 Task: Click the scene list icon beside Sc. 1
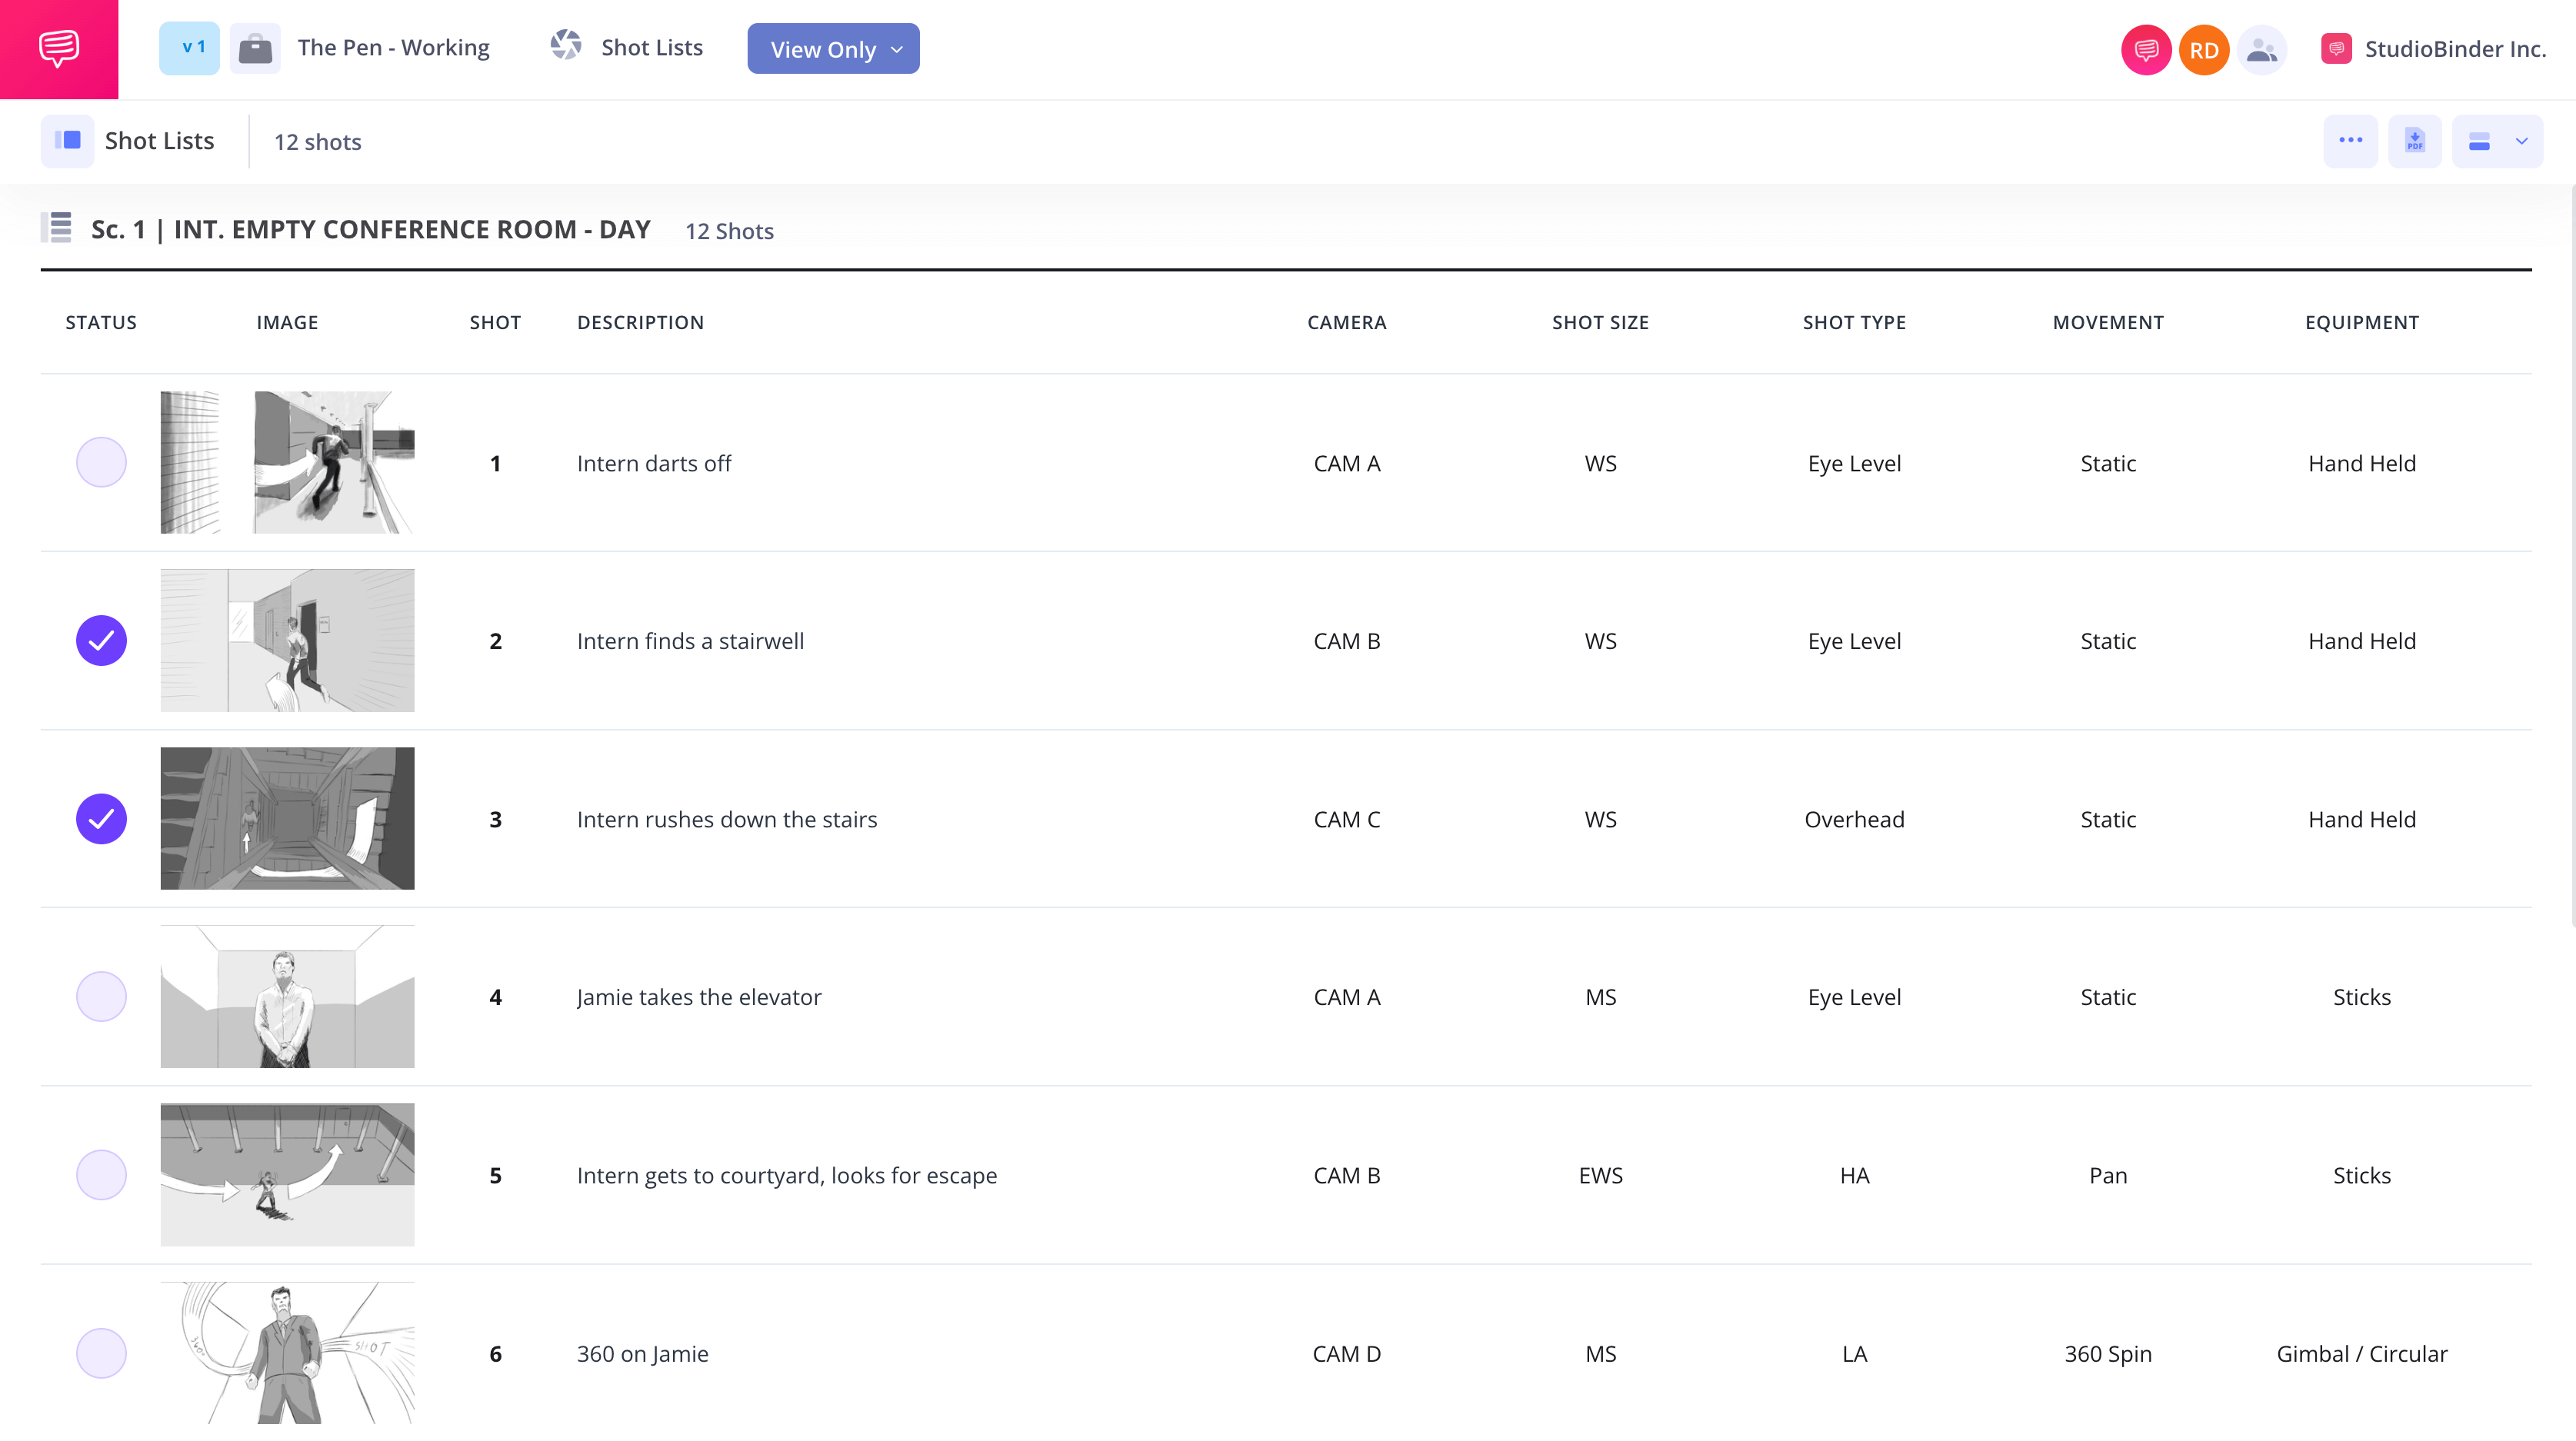pyautogui.click(x=58, y=228)
